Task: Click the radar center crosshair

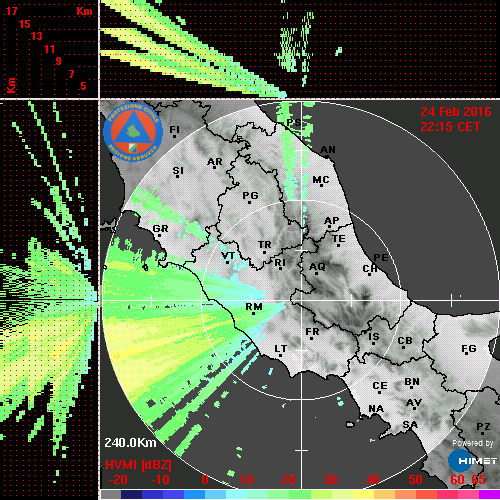Action: coord(302,300)
